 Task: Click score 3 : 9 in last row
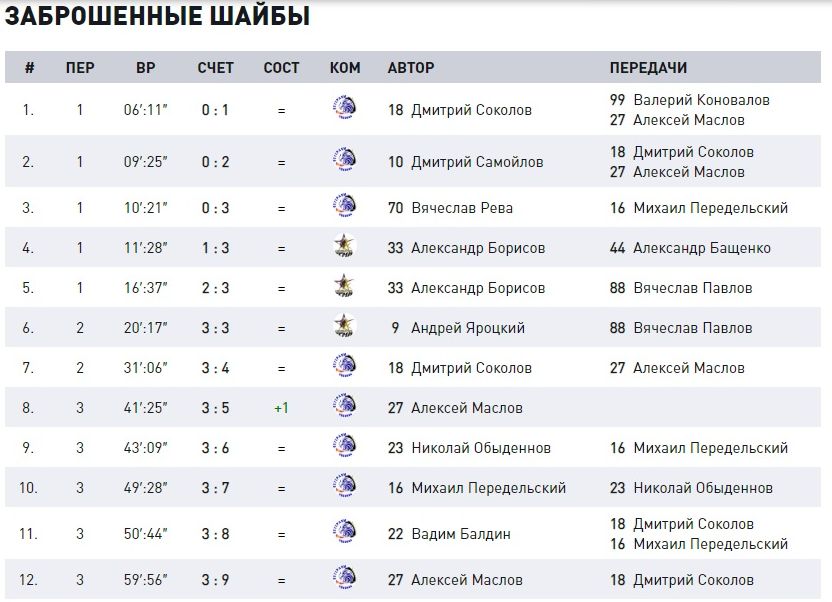215,580
